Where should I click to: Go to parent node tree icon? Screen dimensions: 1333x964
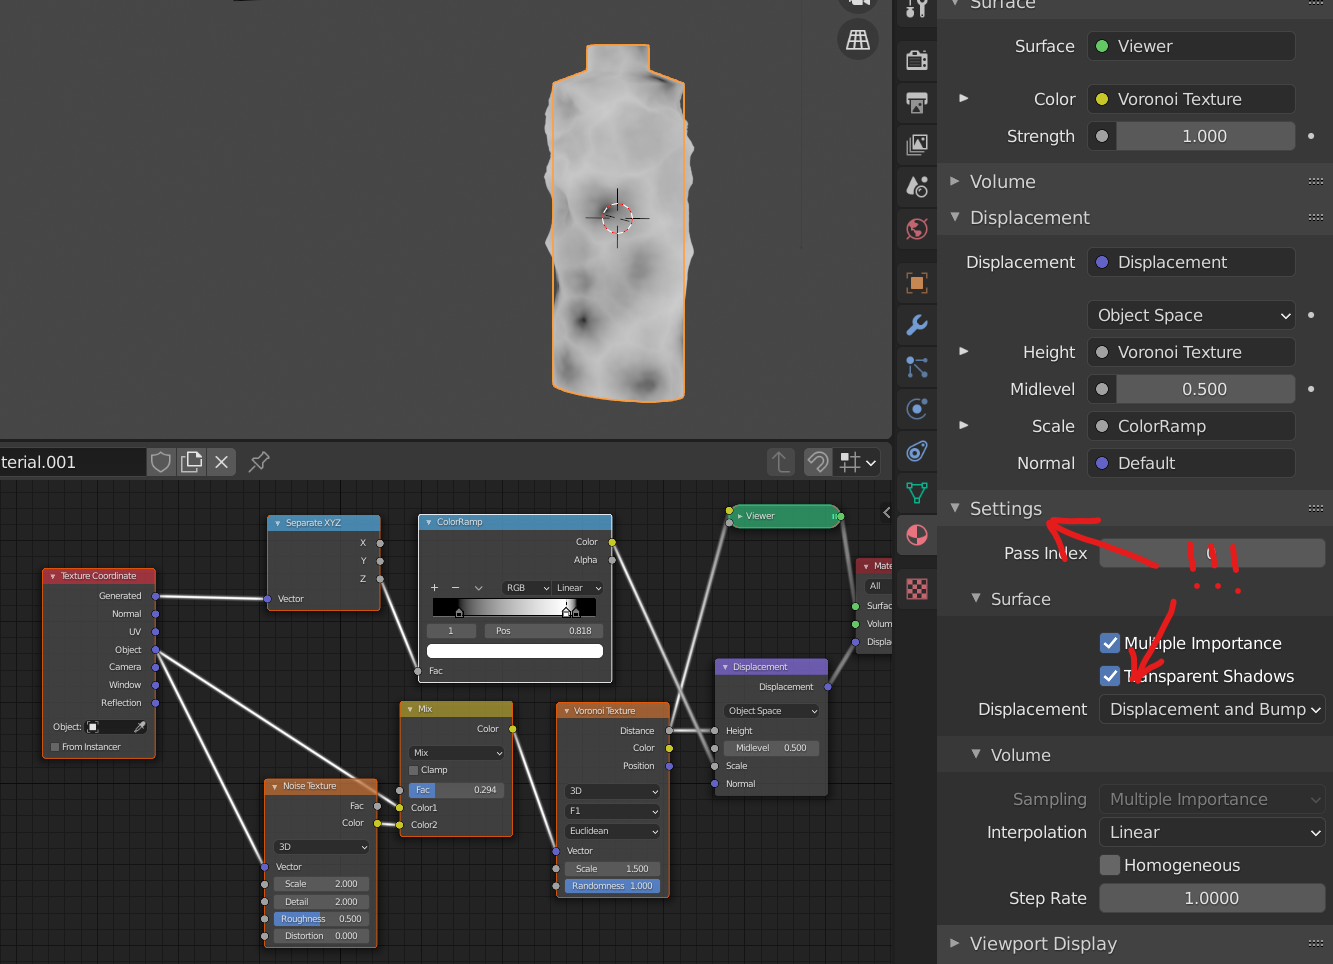coord(781,462)
